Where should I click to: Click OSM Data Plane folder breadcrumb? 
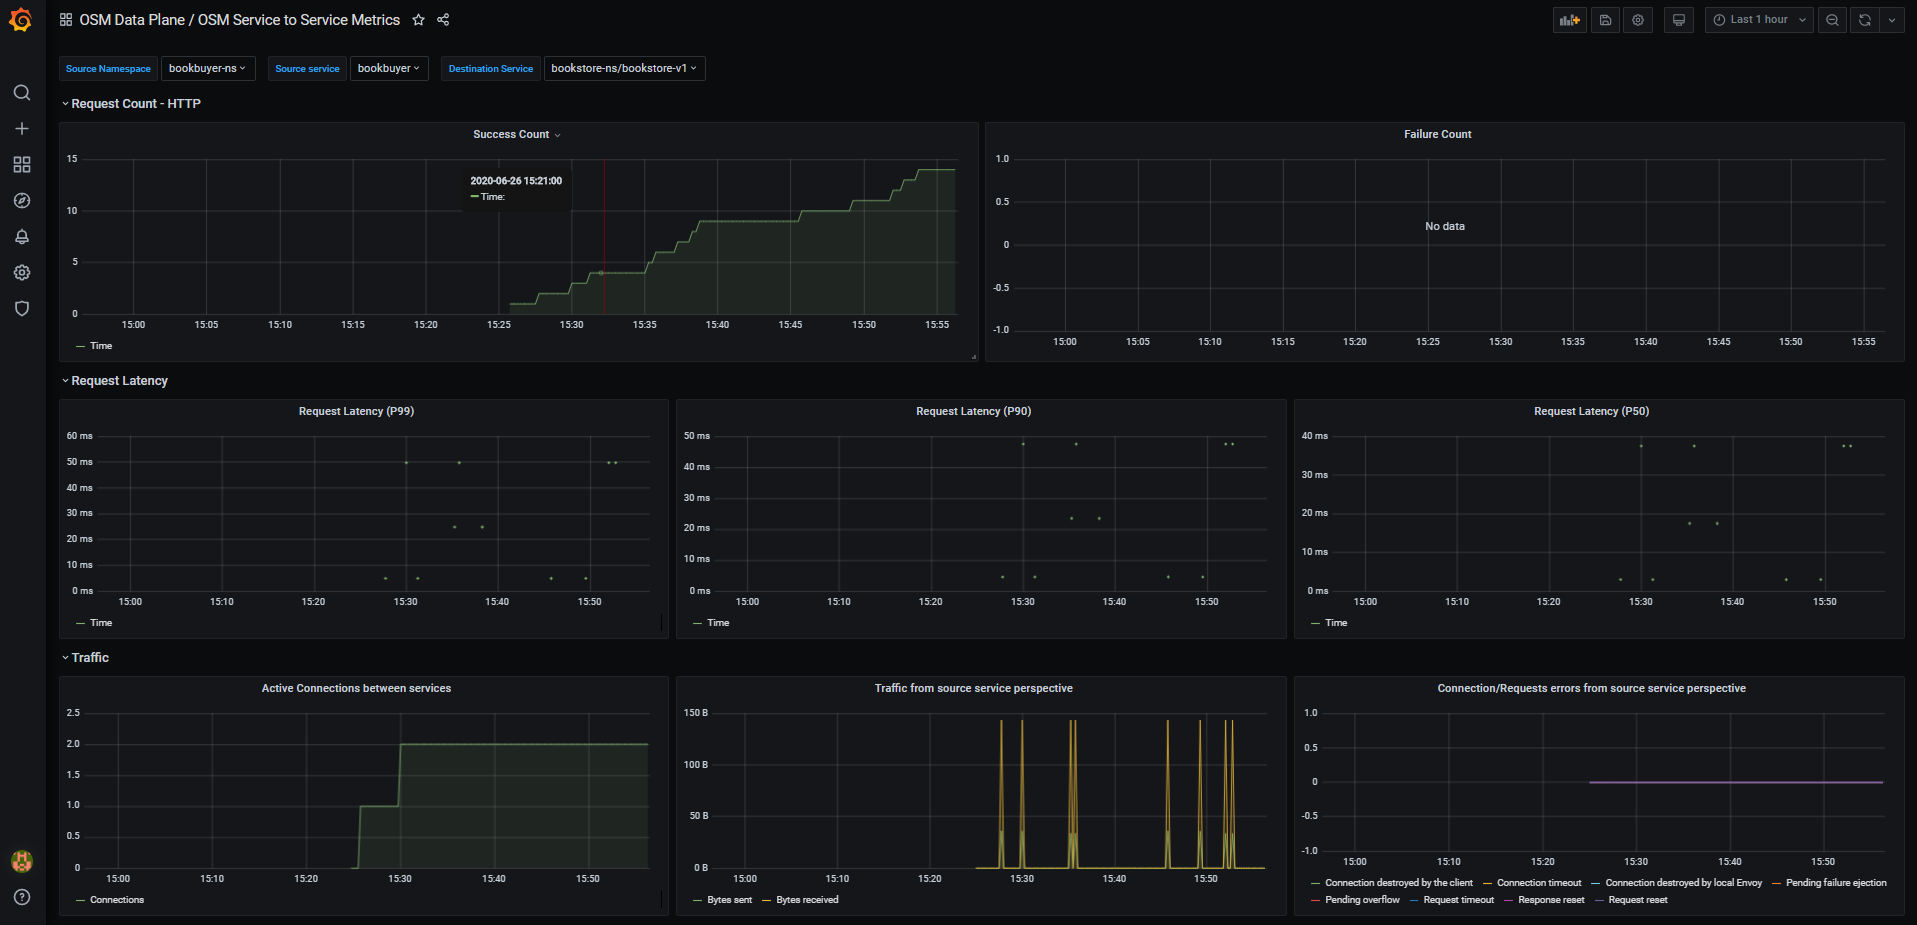[x=132, y=20]
